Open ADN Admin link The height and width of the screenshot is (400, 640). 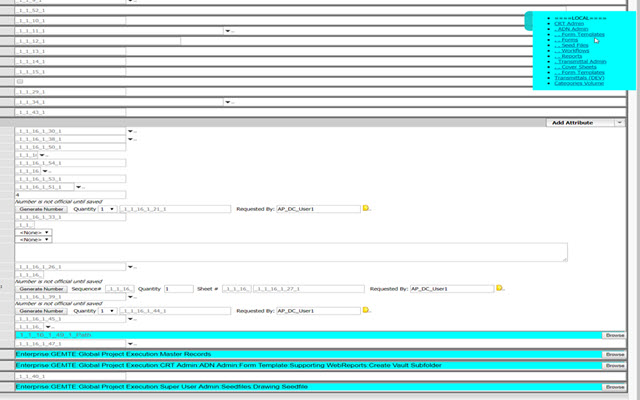pyautogui.click(x=571, y=29)
